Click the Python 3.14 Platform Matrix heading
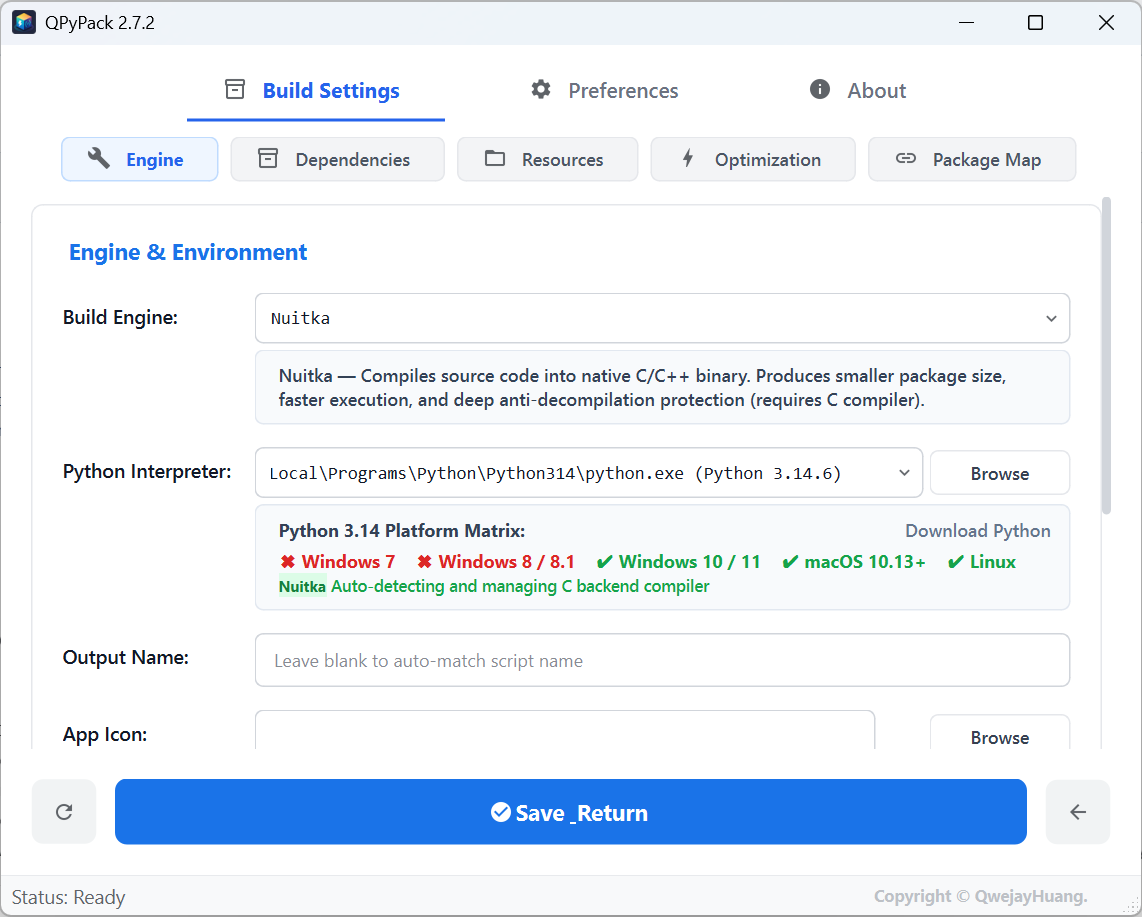The height and width of the screenshot is (917, 1142). [x=402, y=531]
